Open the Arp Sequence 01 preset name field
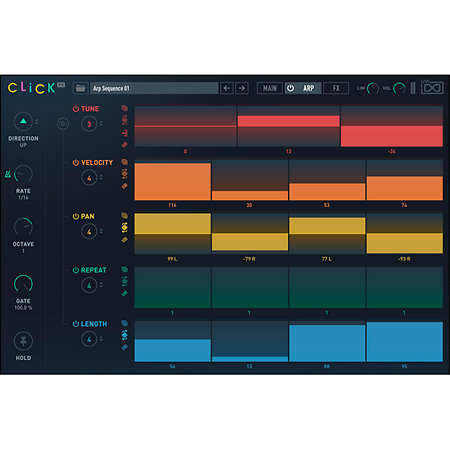 click(154, 88)
